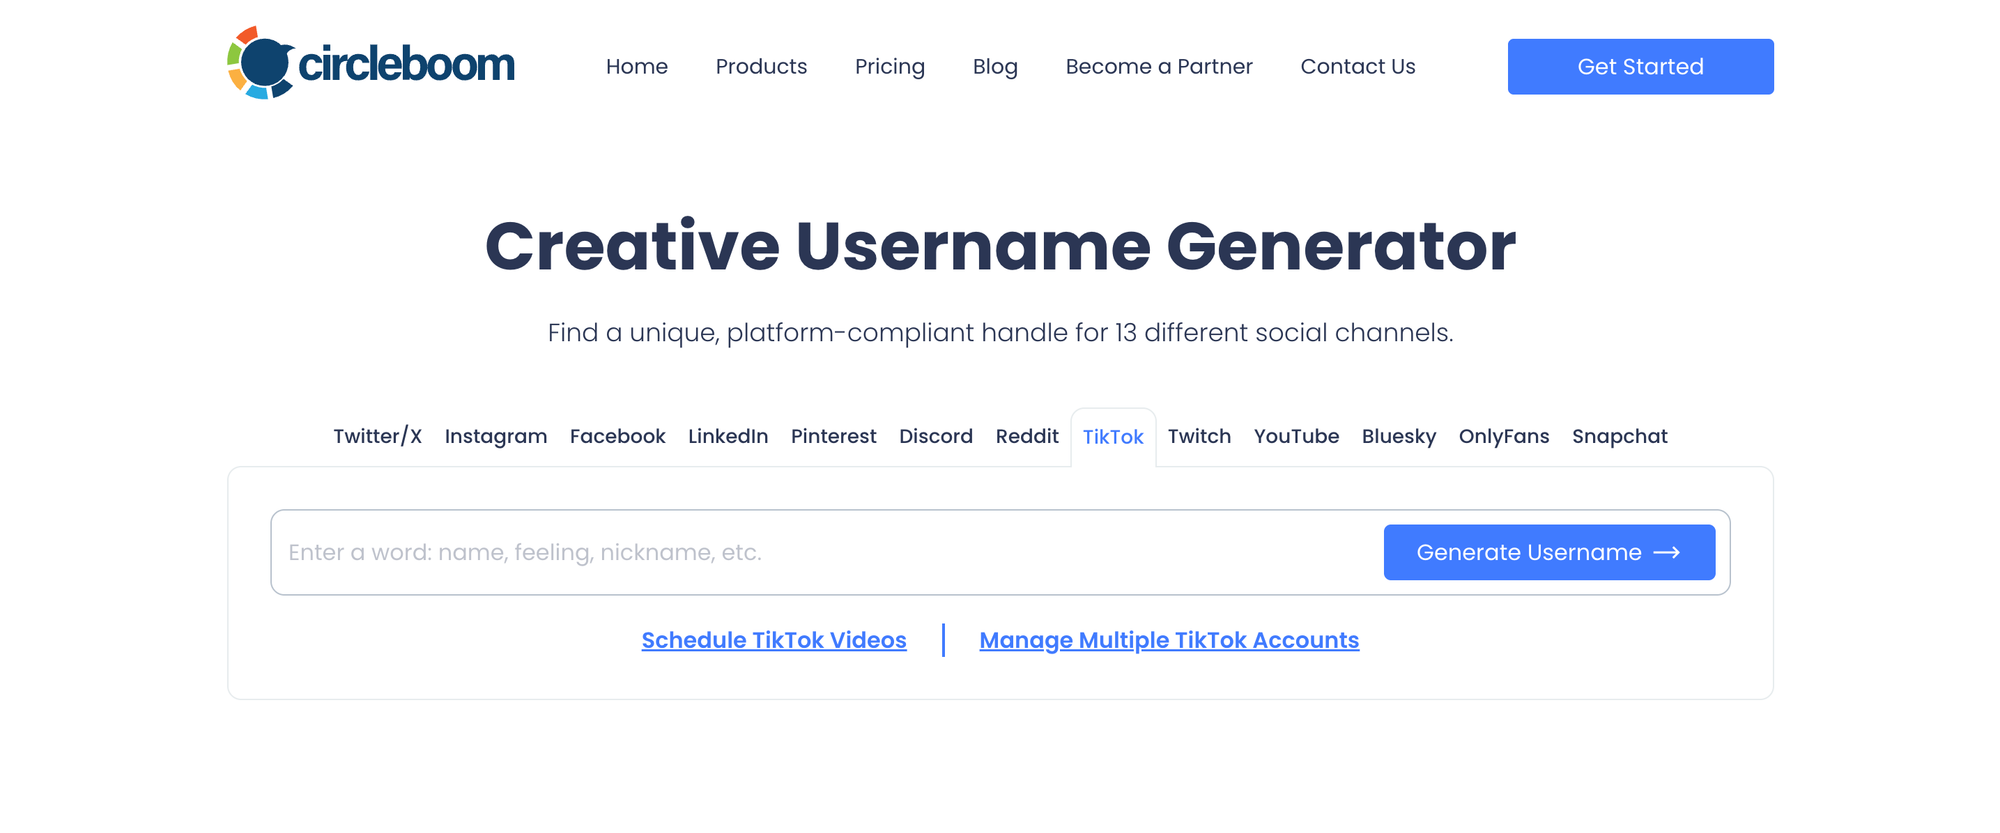Open Schedule TikTok Videos link

(x=774, y=641)
